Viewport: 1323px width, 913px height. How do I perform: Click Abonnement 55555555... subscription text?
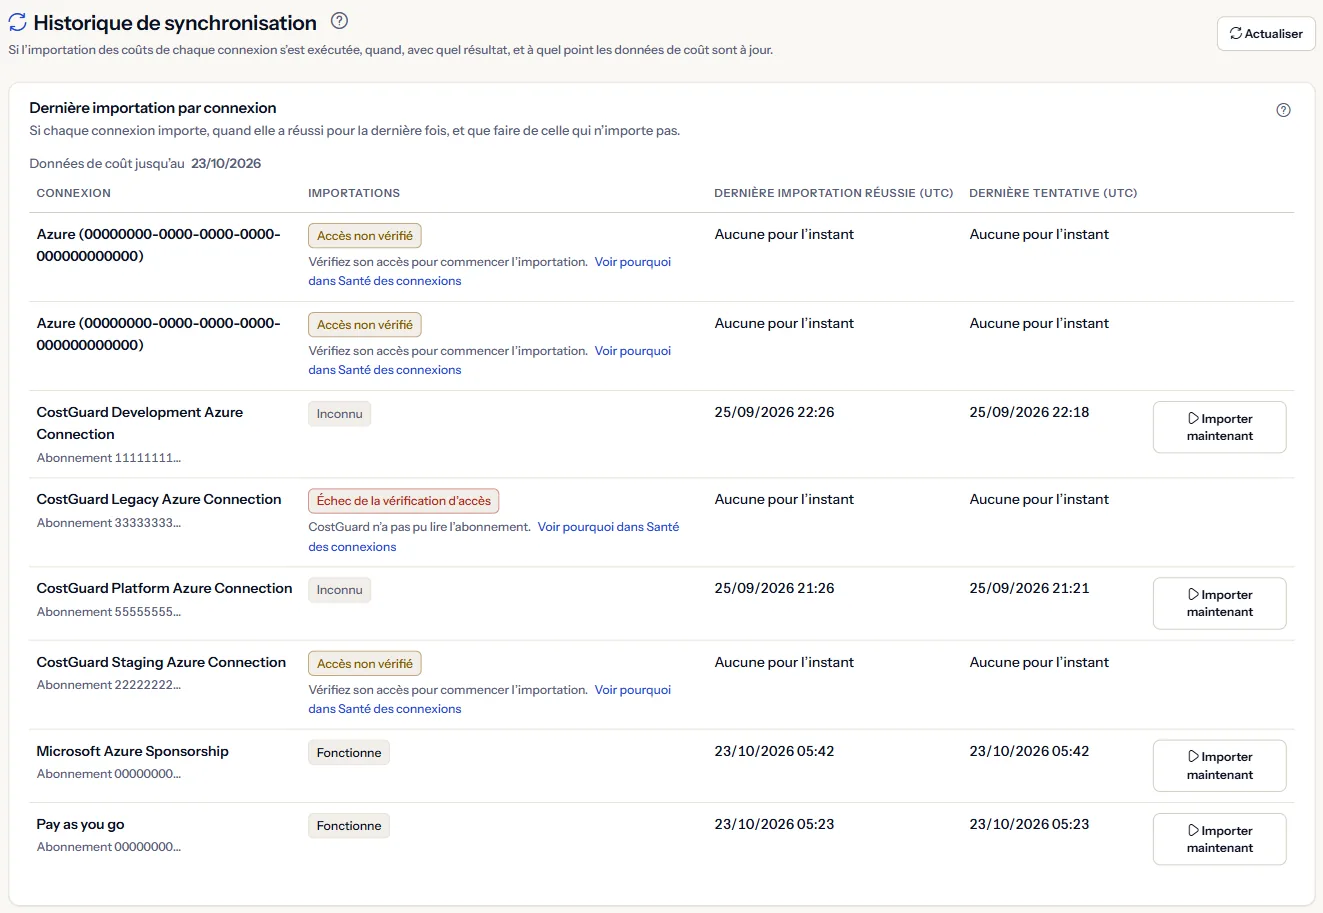pos(109,612)
